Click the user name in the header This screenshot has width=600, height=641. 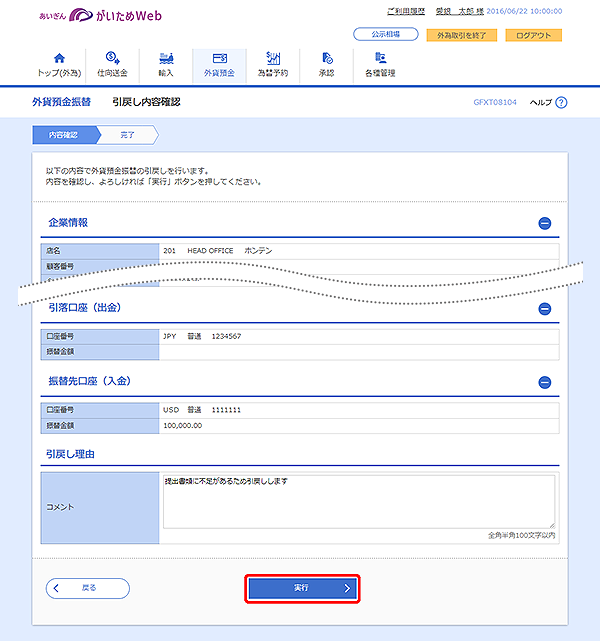[x=460, y=11]
